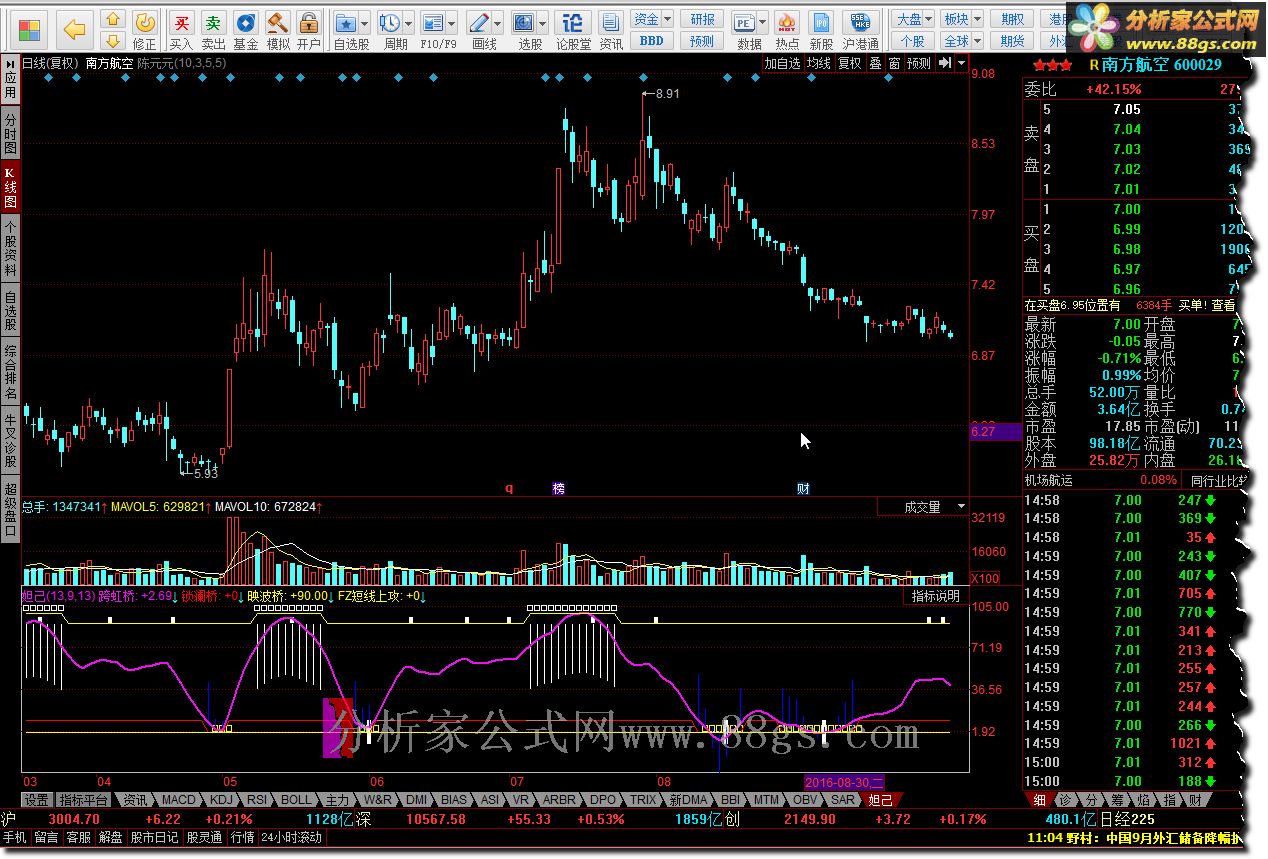The width and height of the screenshot is (1268, 859).
Task: Toggle the 复权 price adjustment button
Action: click(x=849, y=63)
